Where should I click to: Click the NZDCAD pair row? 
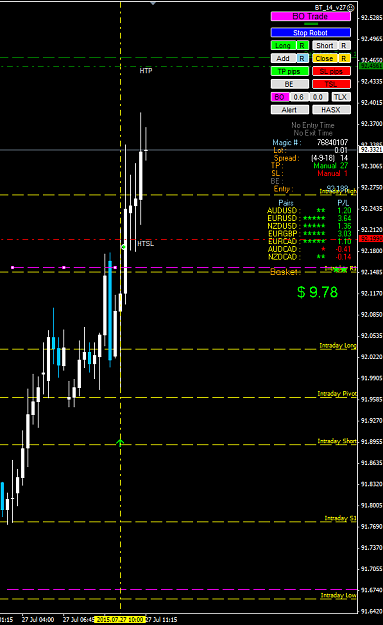pyautogui.click(x=309, y=257)
